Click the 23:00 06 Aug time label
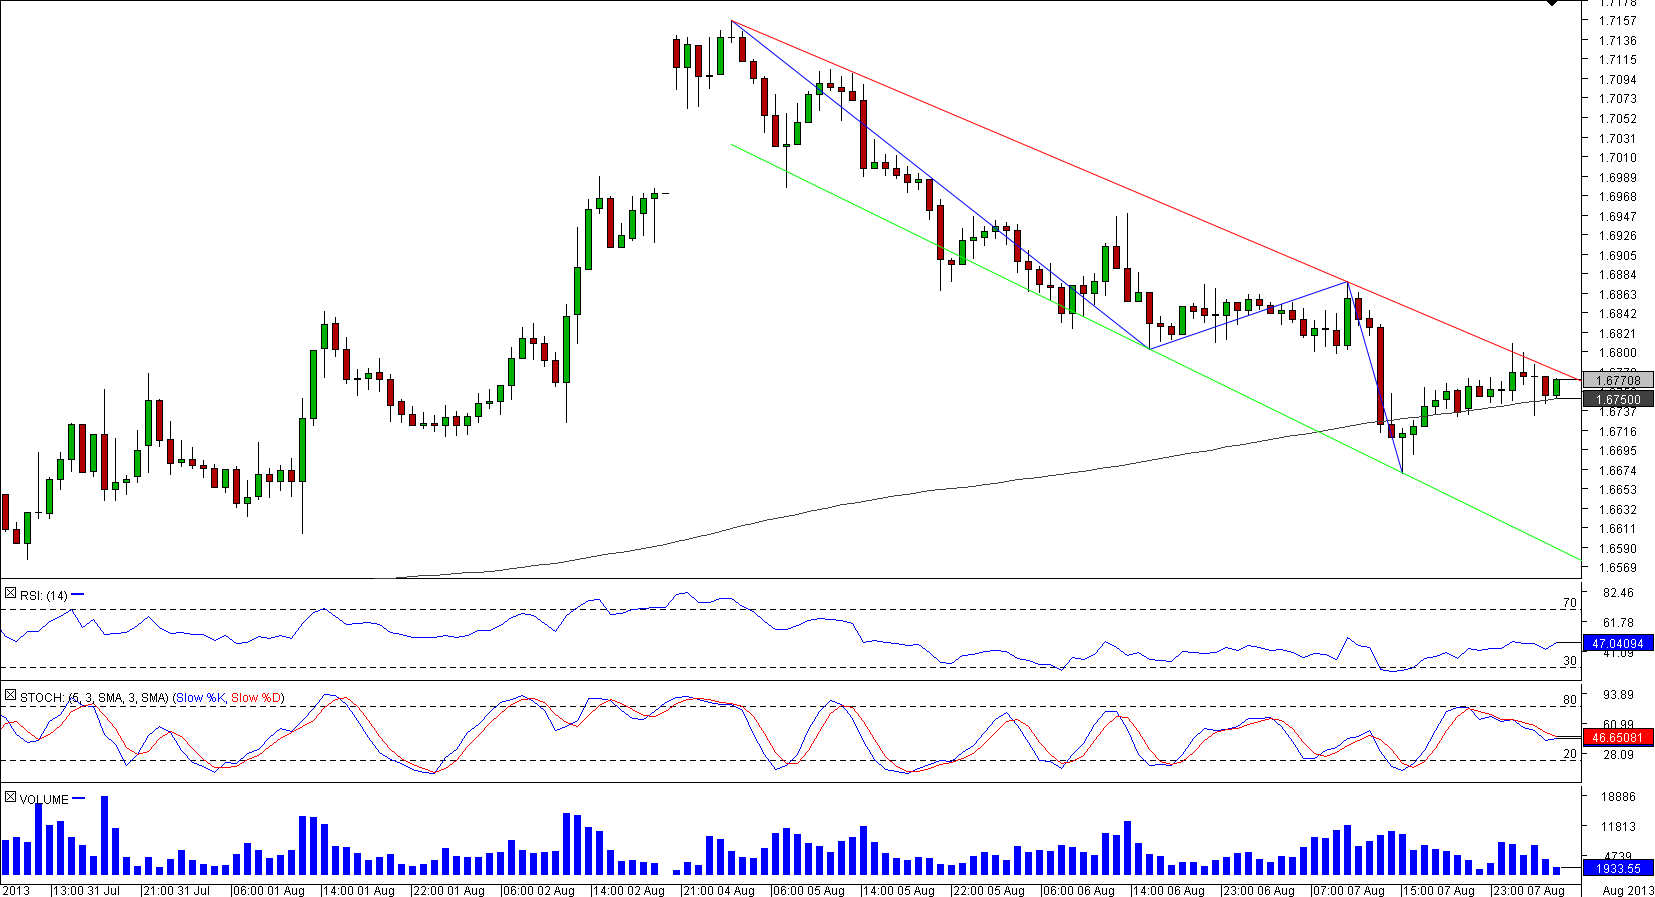This screenshot has width=1655, height=897. pyautogui.click(x=1259, y=890)
